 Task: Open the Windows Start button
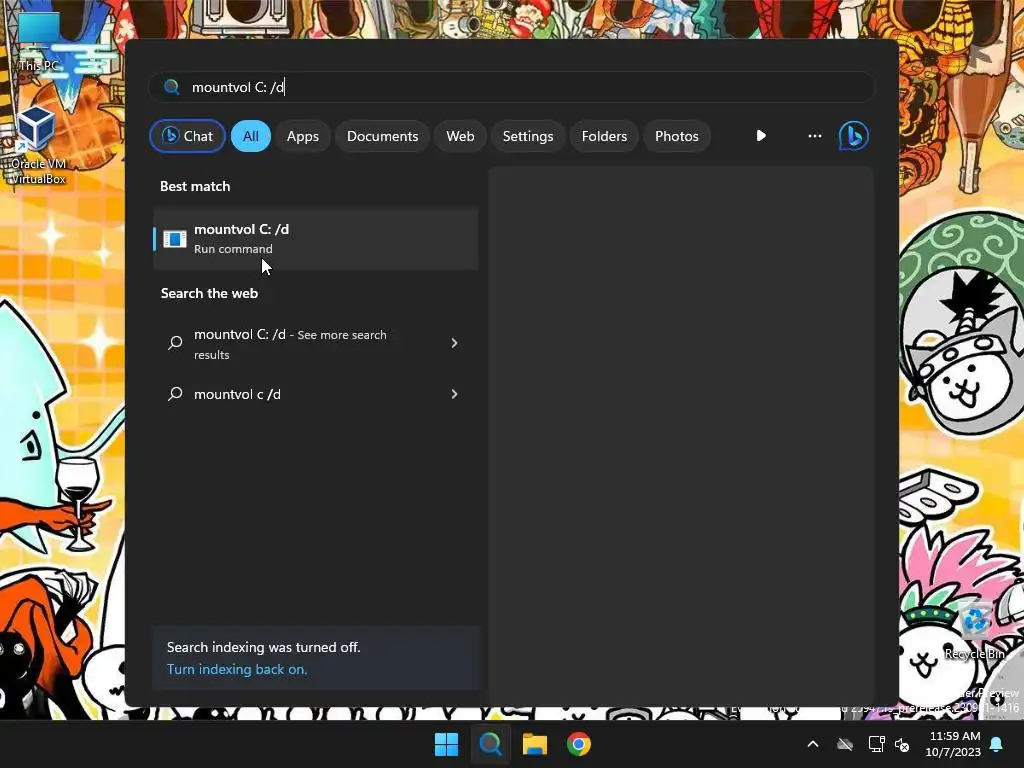tap(447, 744)
